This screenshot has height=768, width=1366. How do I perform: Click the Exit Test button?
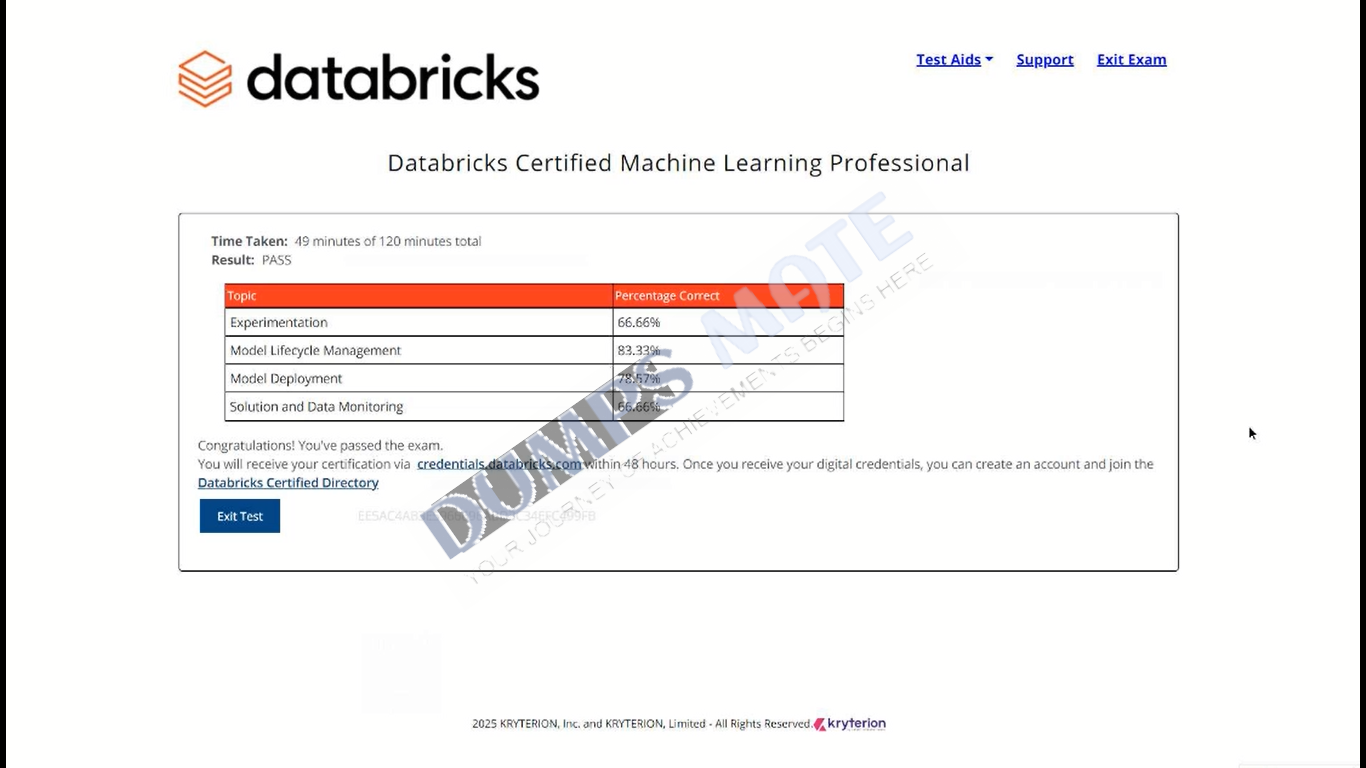240,516
